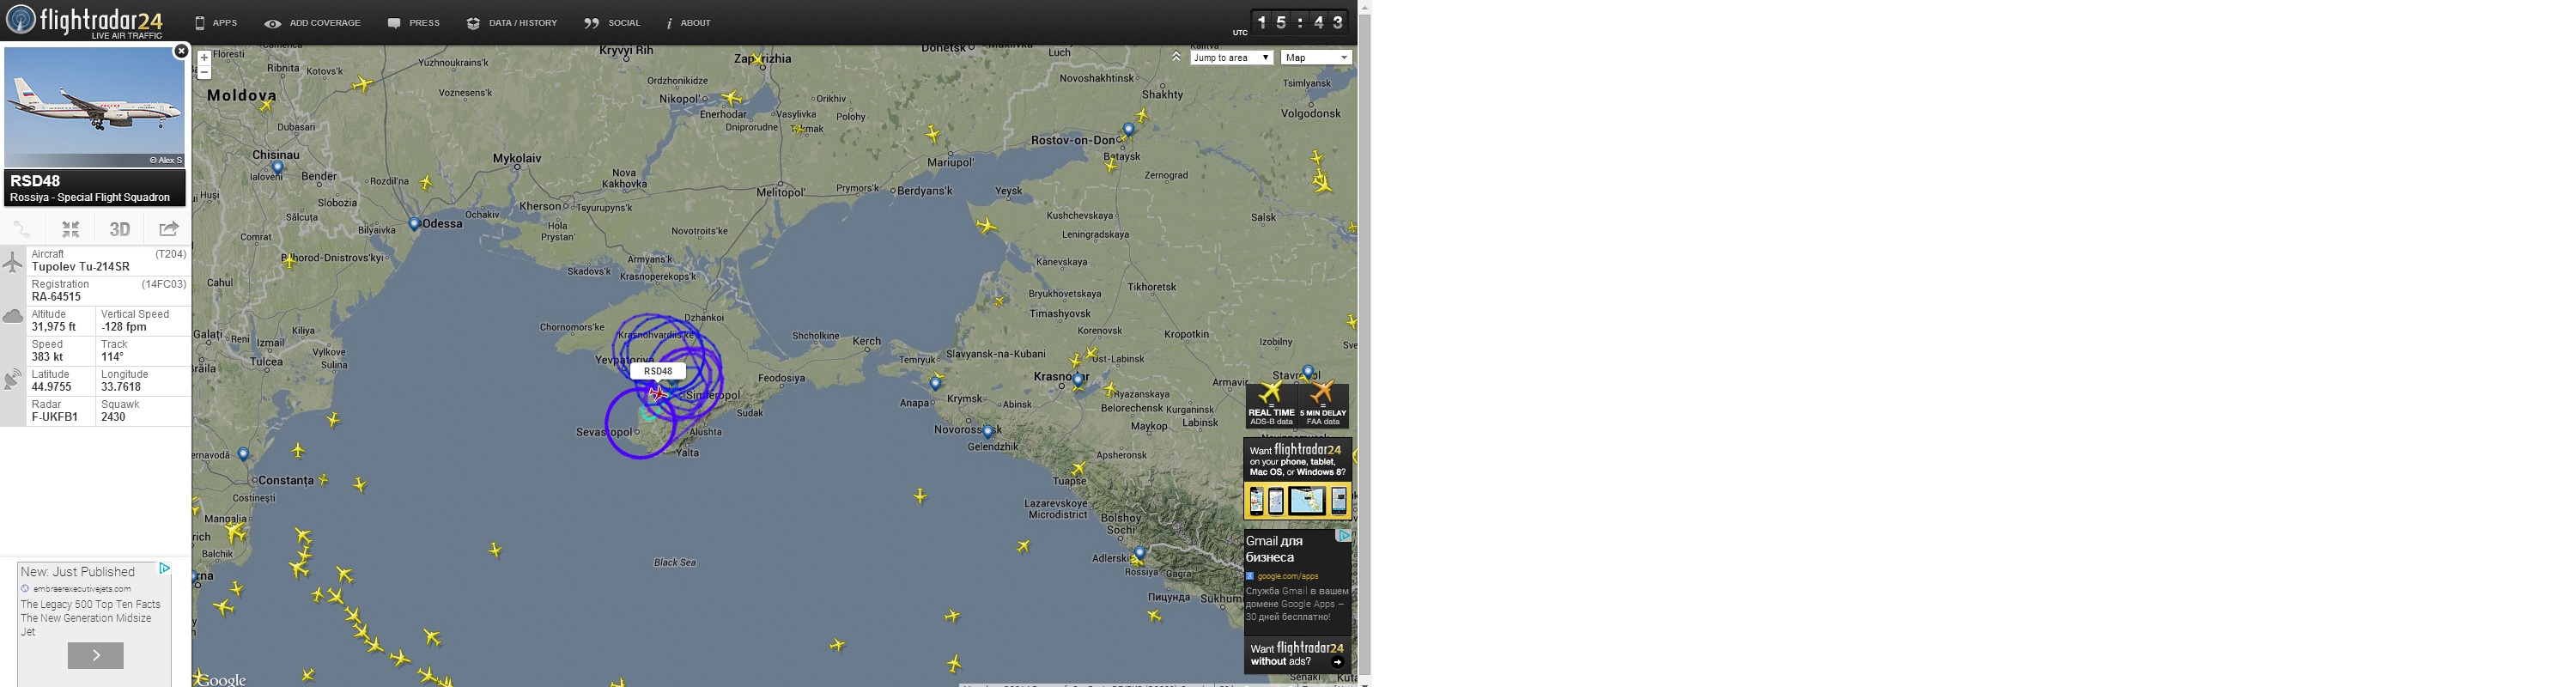
Task: Switch to 3D view
Action: pos(120,229)
